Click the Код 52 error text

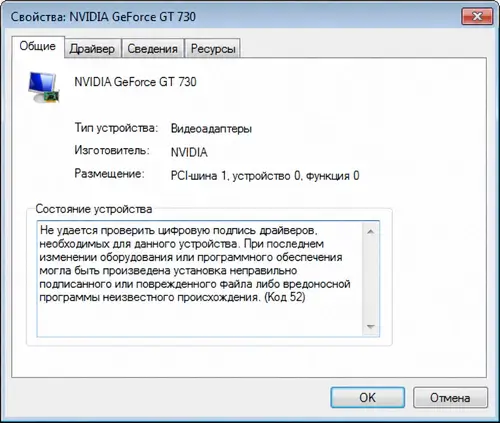click(285, 297)
